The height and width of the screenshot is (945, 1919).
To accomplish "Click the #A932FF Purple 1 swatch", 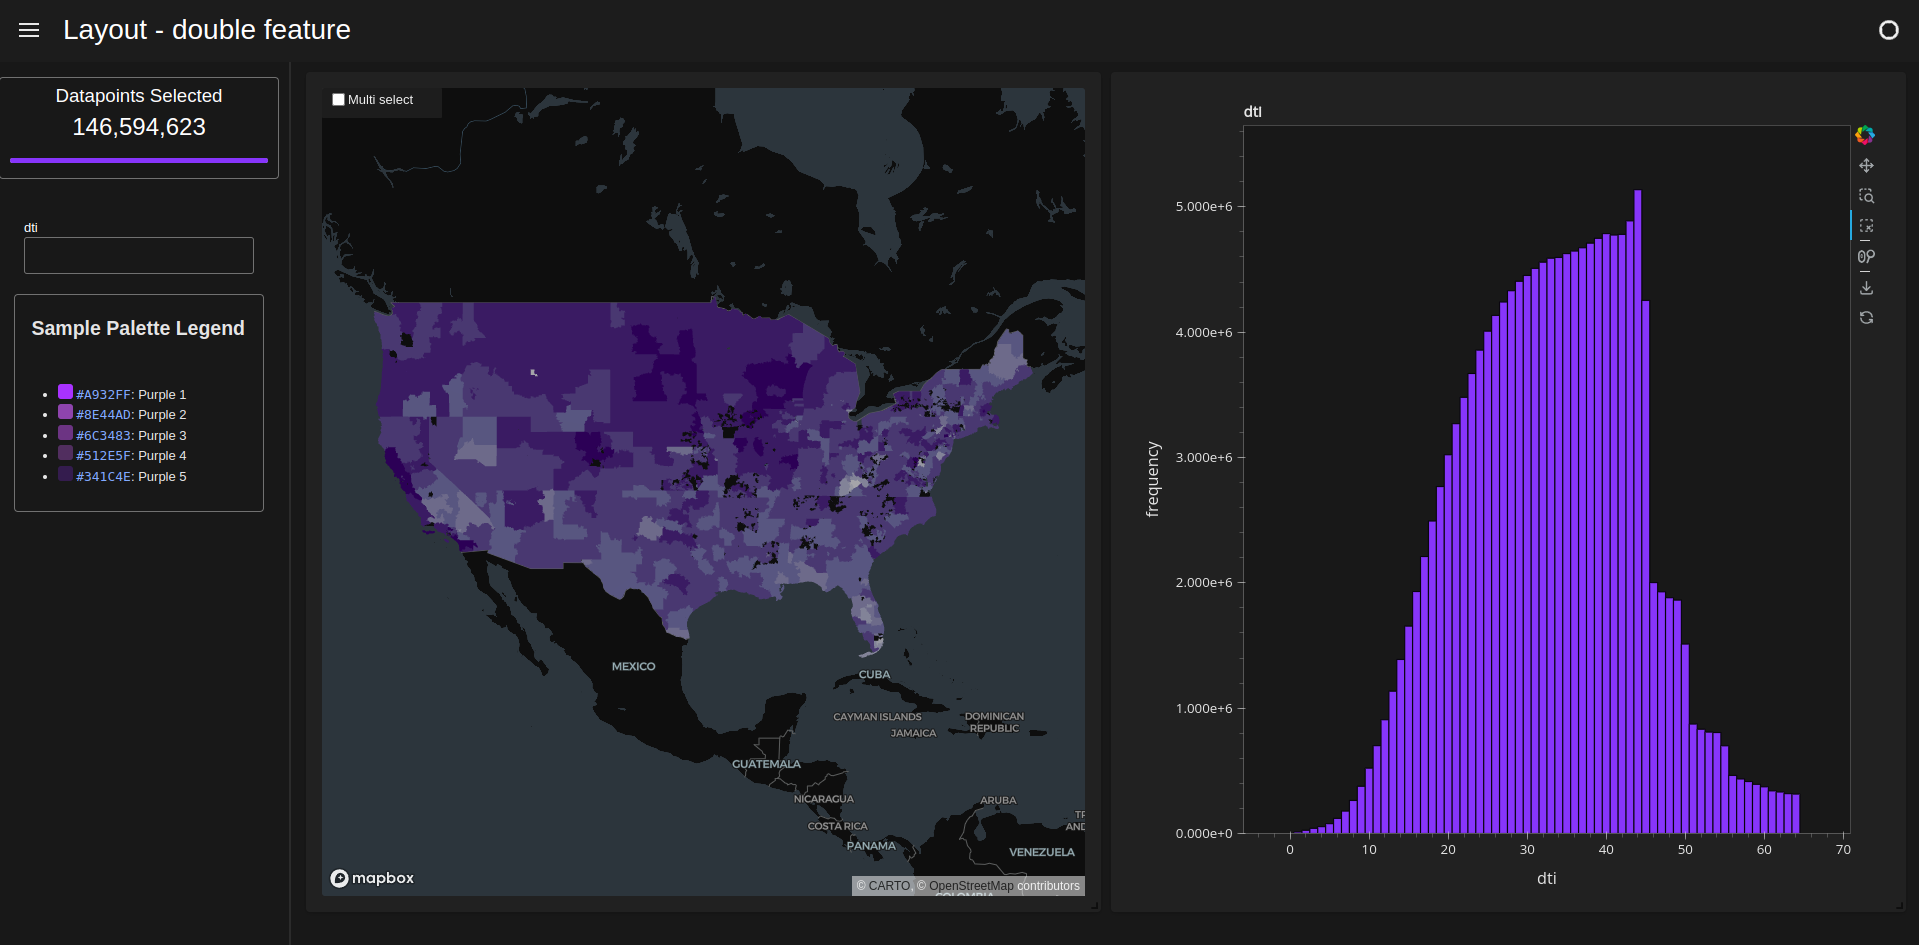I will point(65,391).
